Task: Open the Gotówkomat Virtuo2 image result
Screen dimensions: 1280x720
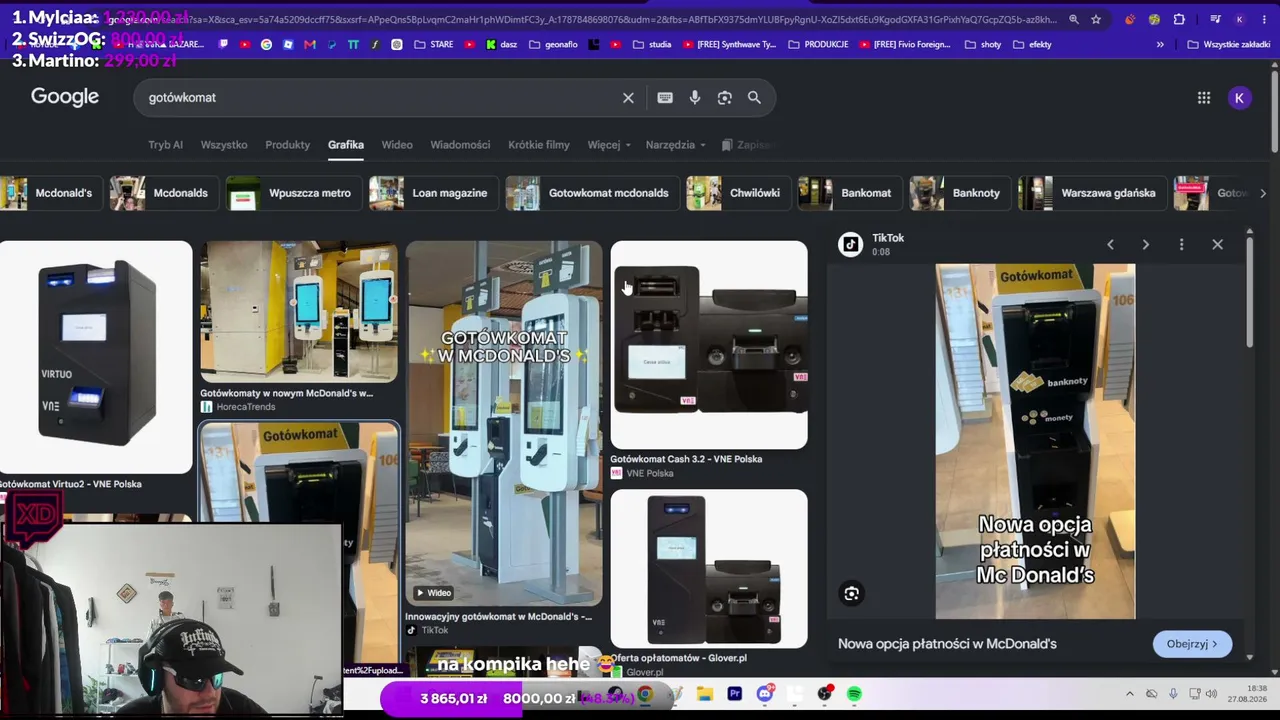Action: (96, 356)
